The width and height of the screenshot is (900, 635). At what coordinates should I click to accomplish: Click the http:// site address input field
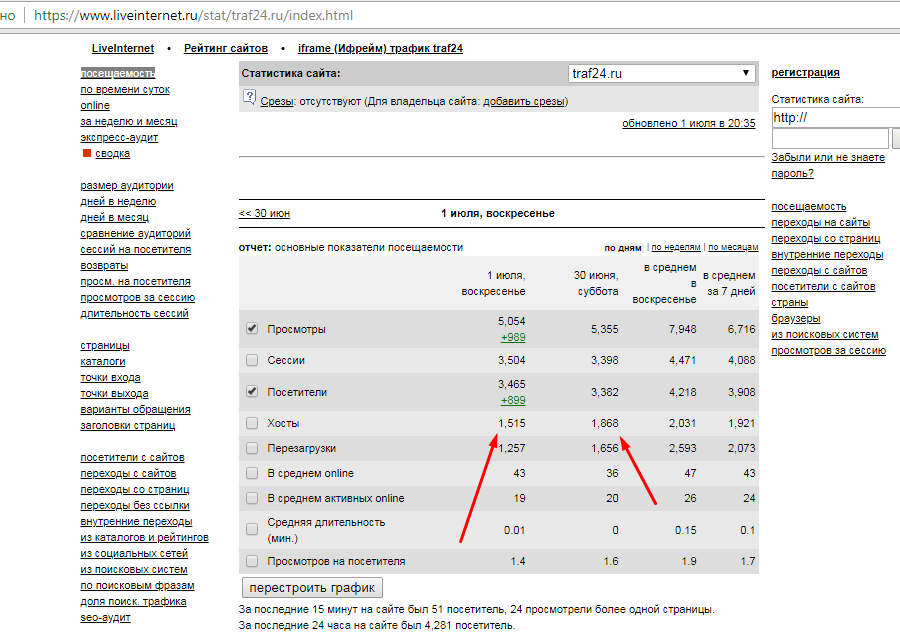coord(836,117)
